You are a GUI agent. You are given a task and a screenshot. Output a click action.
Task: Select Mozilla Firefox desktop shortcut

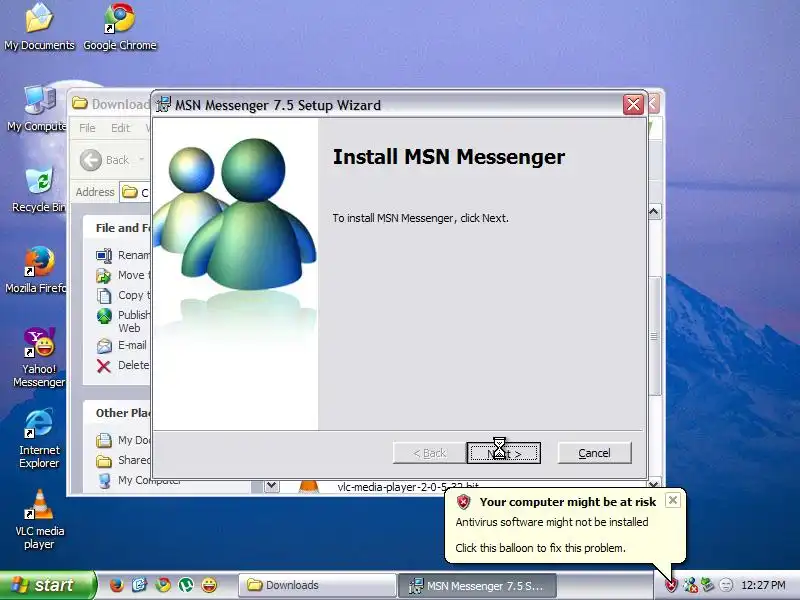click(36, 270)
